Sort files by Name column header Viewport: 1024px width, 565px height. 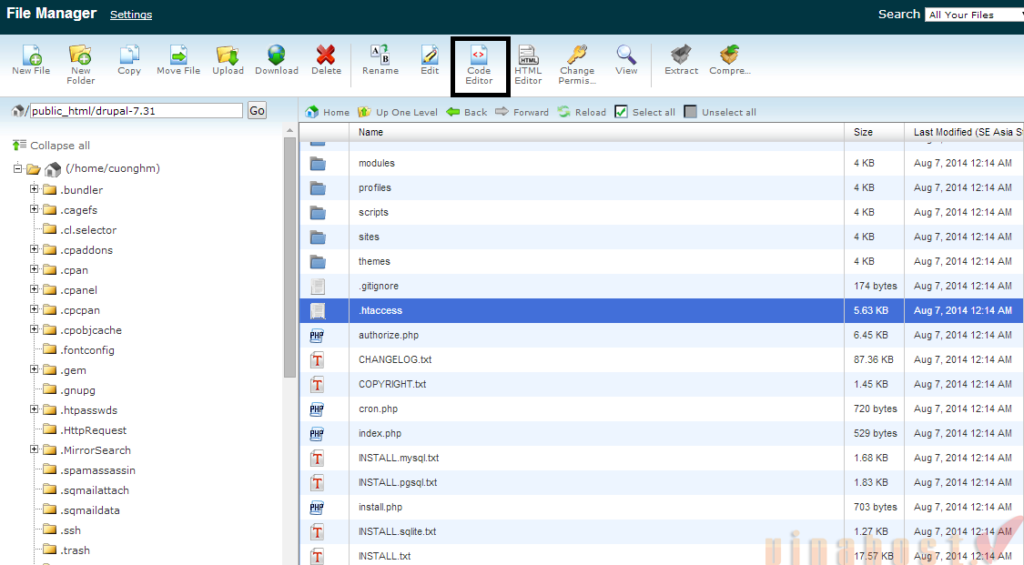pos(371,132)
